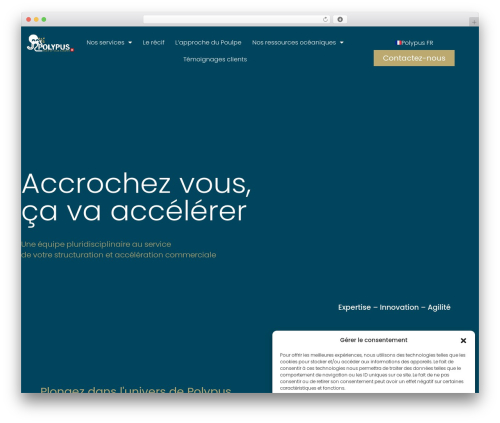
Task: Reload the page with the browser refresh icon
Action: (x=325, y=19)
